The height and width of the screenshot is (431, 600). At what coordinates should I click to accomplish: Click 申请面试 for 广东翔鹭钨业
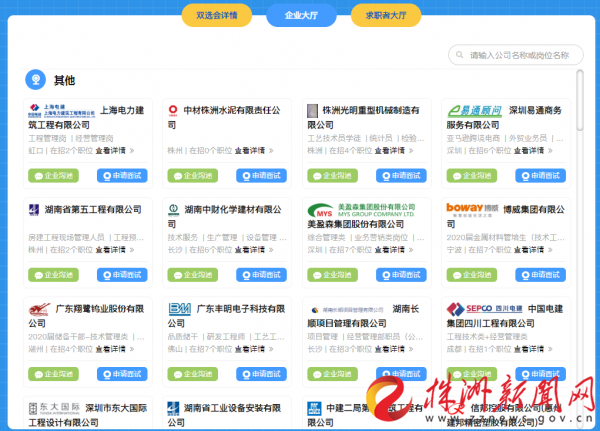tap(122, 374)
